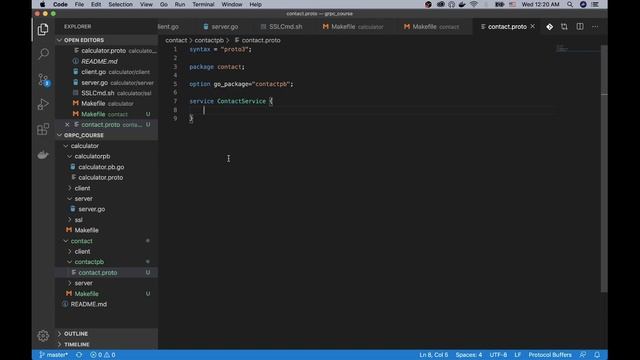640x360 pixels.
Task: Open README.md in file tree
Action: coord(89,304)
